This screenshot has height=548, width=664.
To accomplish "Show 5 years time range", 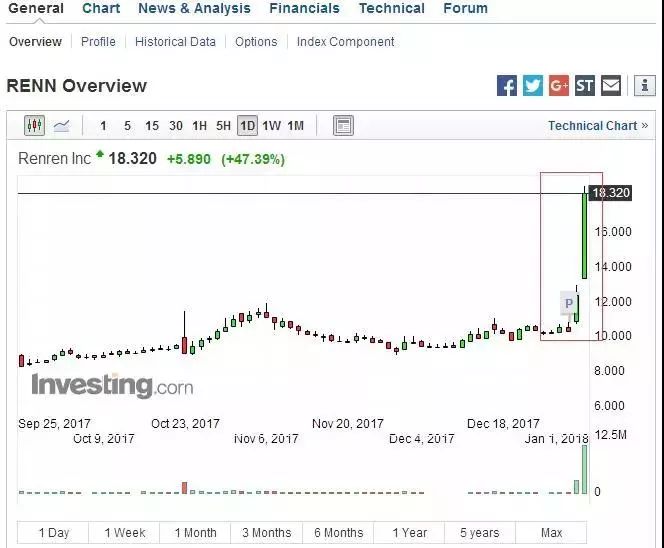I will point(480,533).
